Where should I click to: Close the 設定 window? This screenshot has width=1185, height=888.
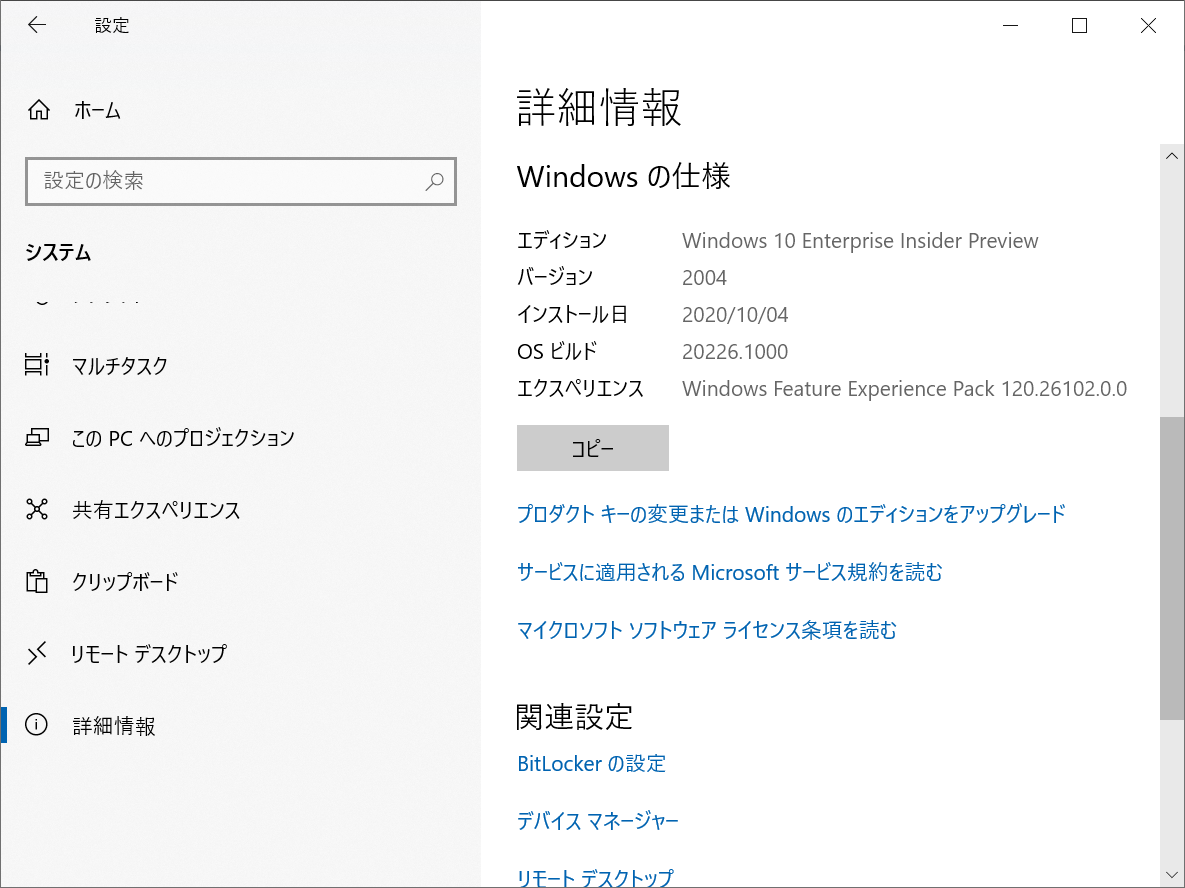pyautogui.click(x=1148, y=26)
